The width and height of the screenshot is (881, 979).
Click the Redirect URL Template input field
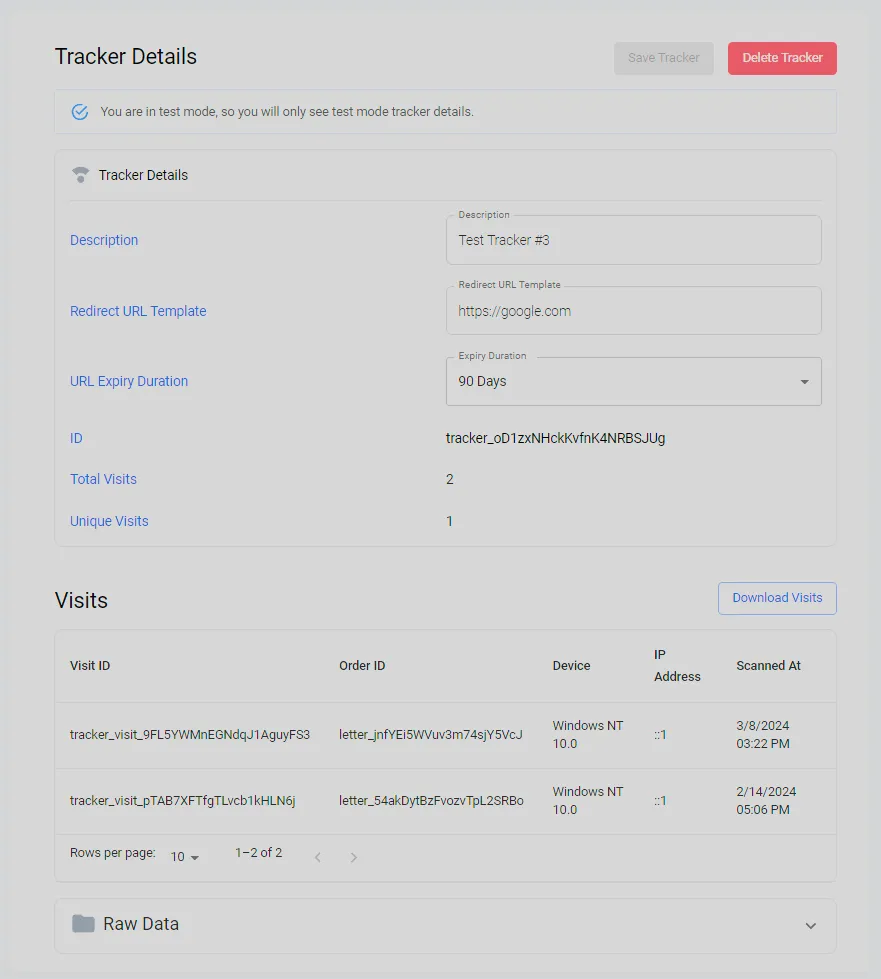click(x=633, y=311)
